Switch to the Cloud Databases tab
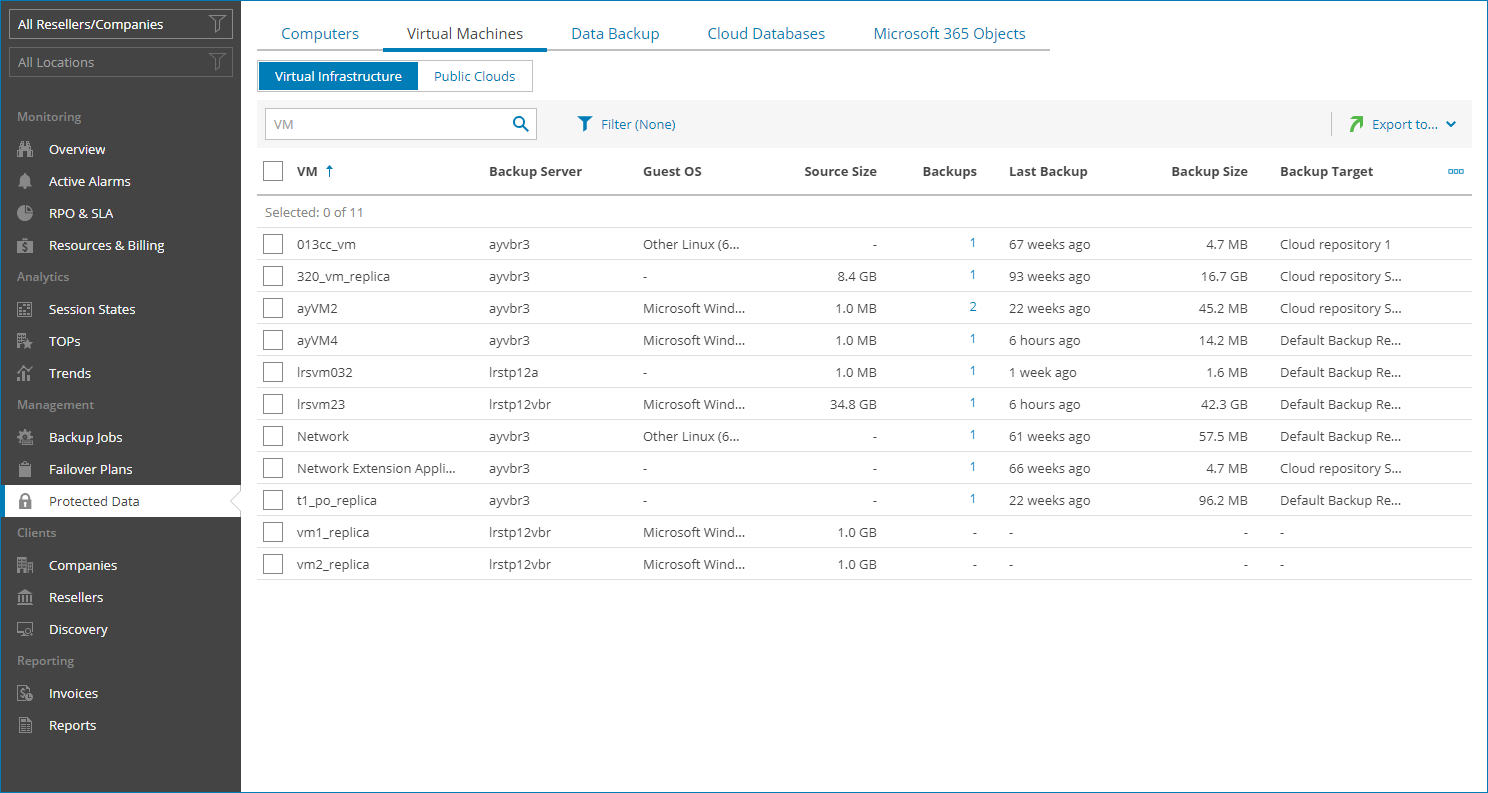The width and height of the screenshot is (1488, 793). [766, 34]
